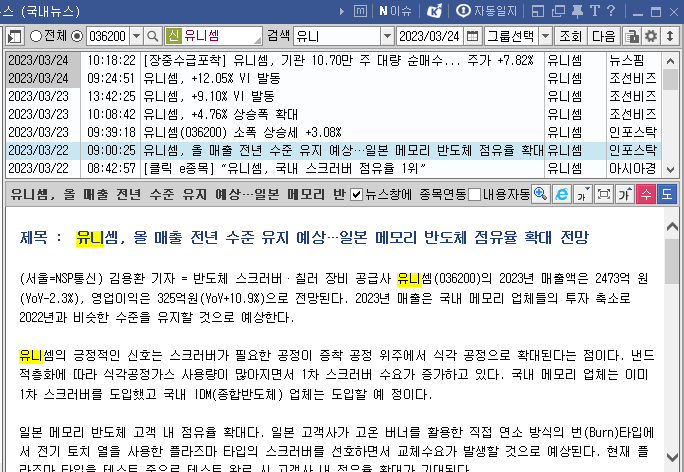Click article pane scrollbar down arrow
Image resolution: width=684 pixels, height=472 pixels.
(x=672, y=457)
